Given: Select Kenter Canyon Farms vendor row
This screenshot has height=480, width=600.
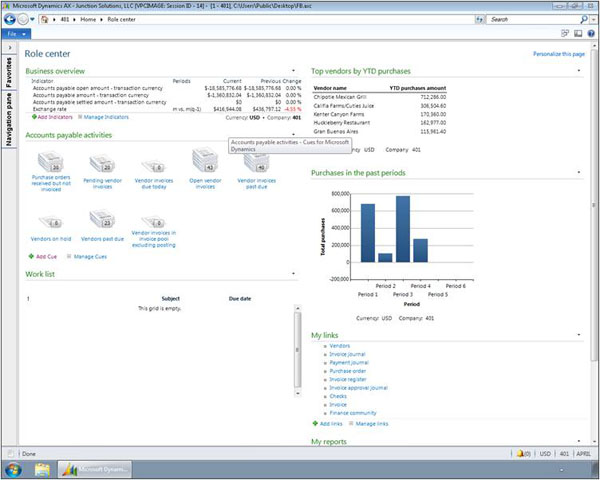Looking at the screenshot, I should [x=380, y=114].
